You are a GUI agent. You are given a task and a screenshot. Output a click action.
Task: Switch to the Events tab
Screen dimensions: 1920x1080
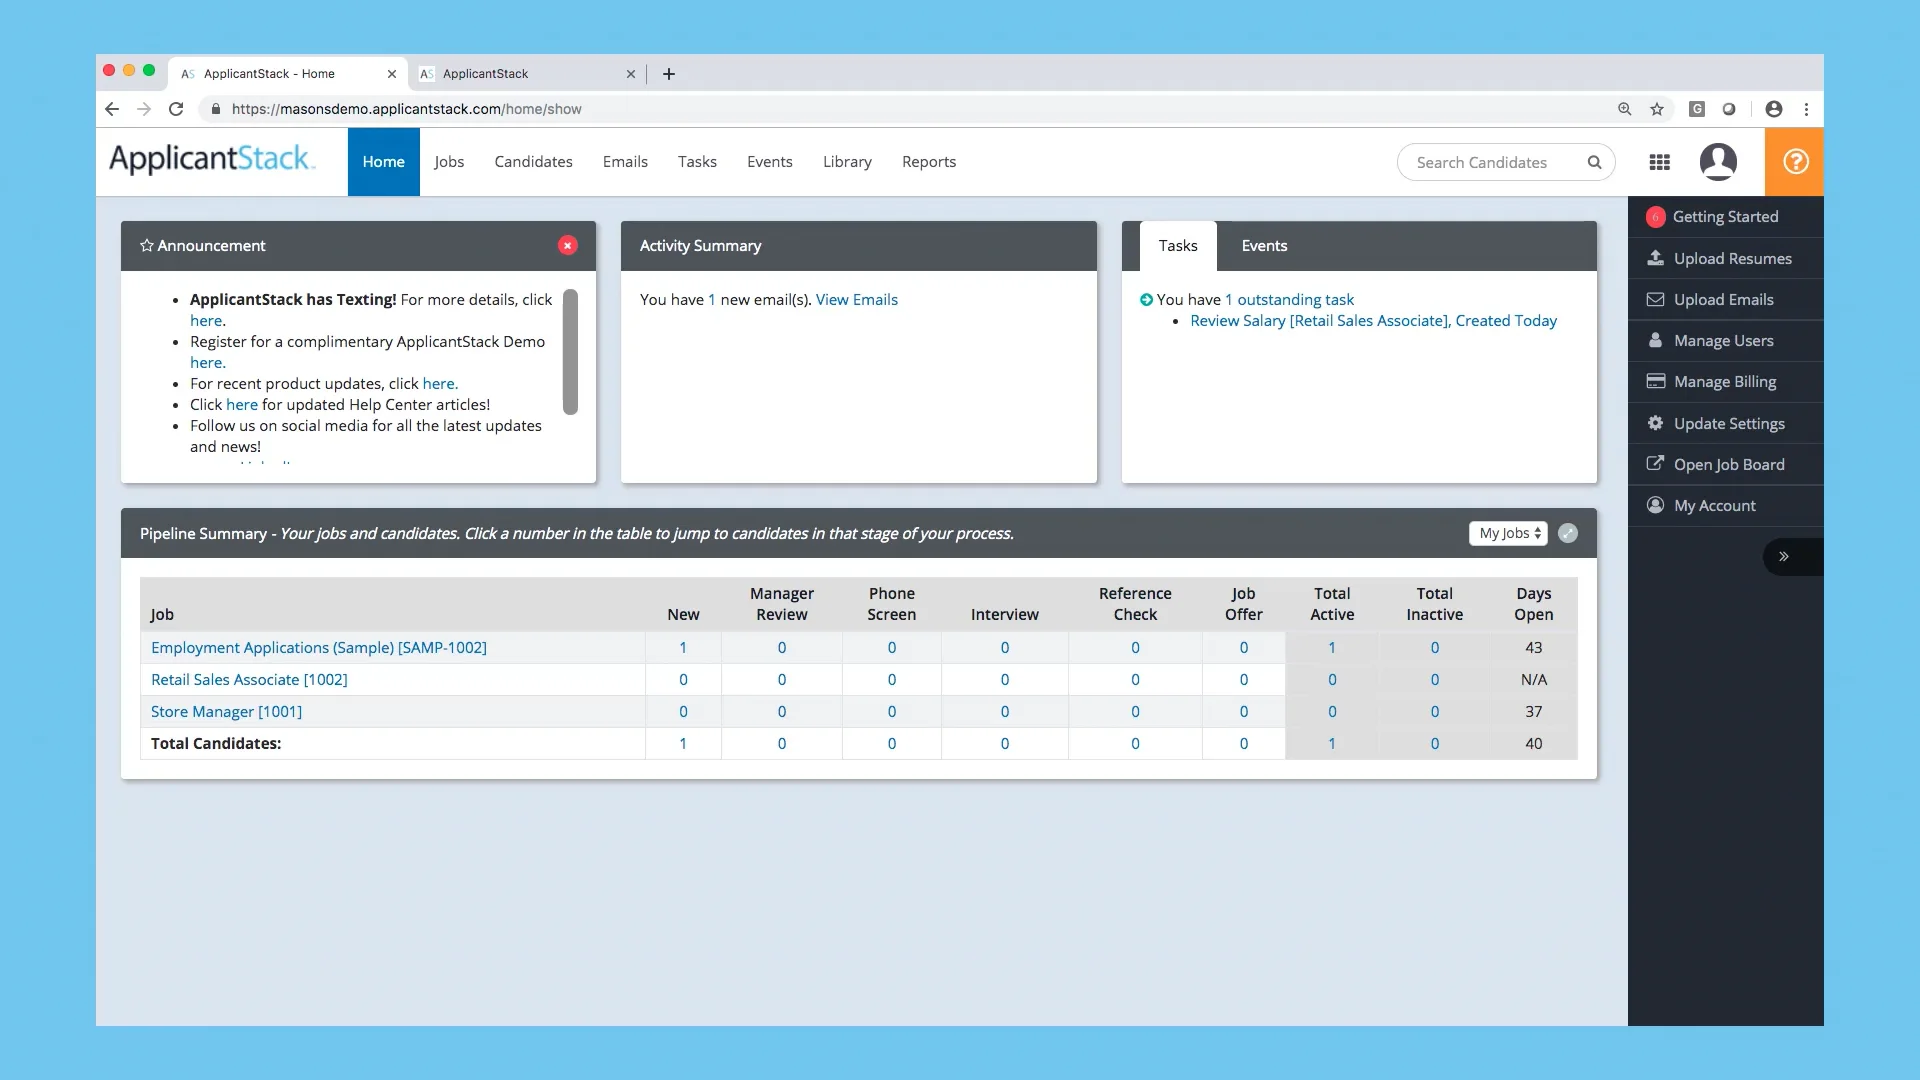pos(1264,246)
